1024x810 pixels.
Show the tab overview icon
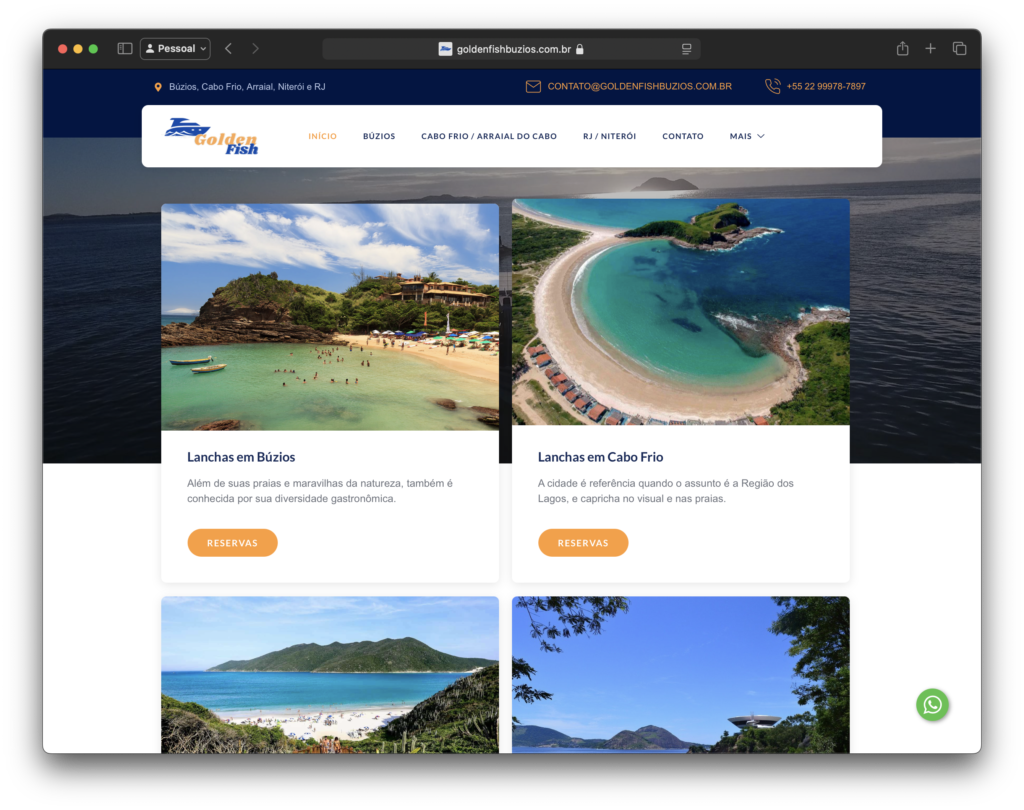coord(959,48)
